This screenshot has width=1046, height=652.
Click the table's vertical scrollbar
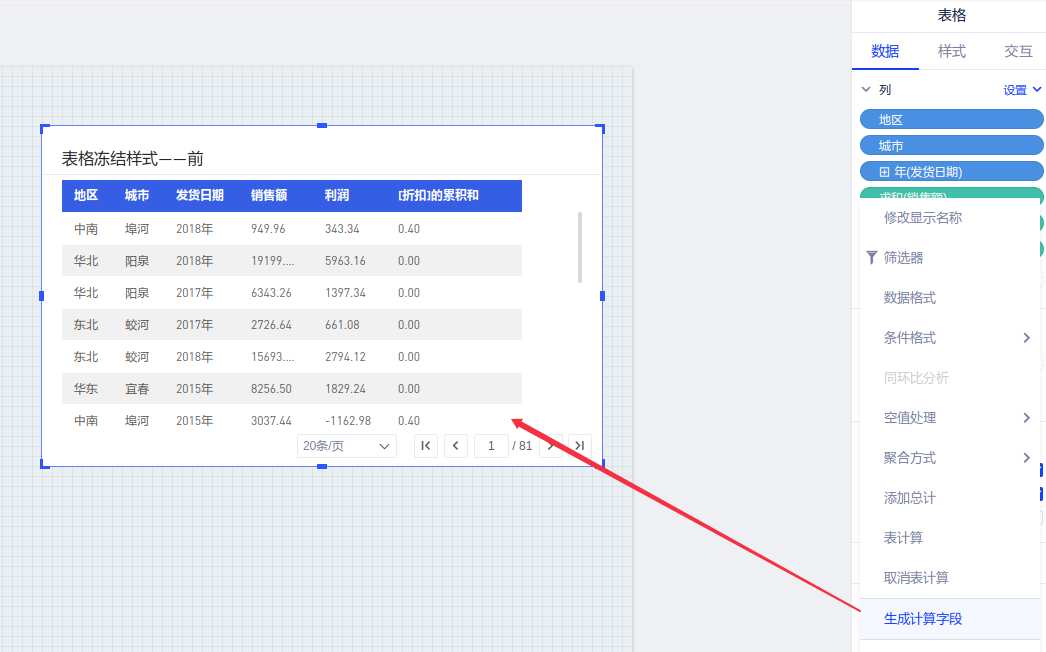tap(580, 247)
